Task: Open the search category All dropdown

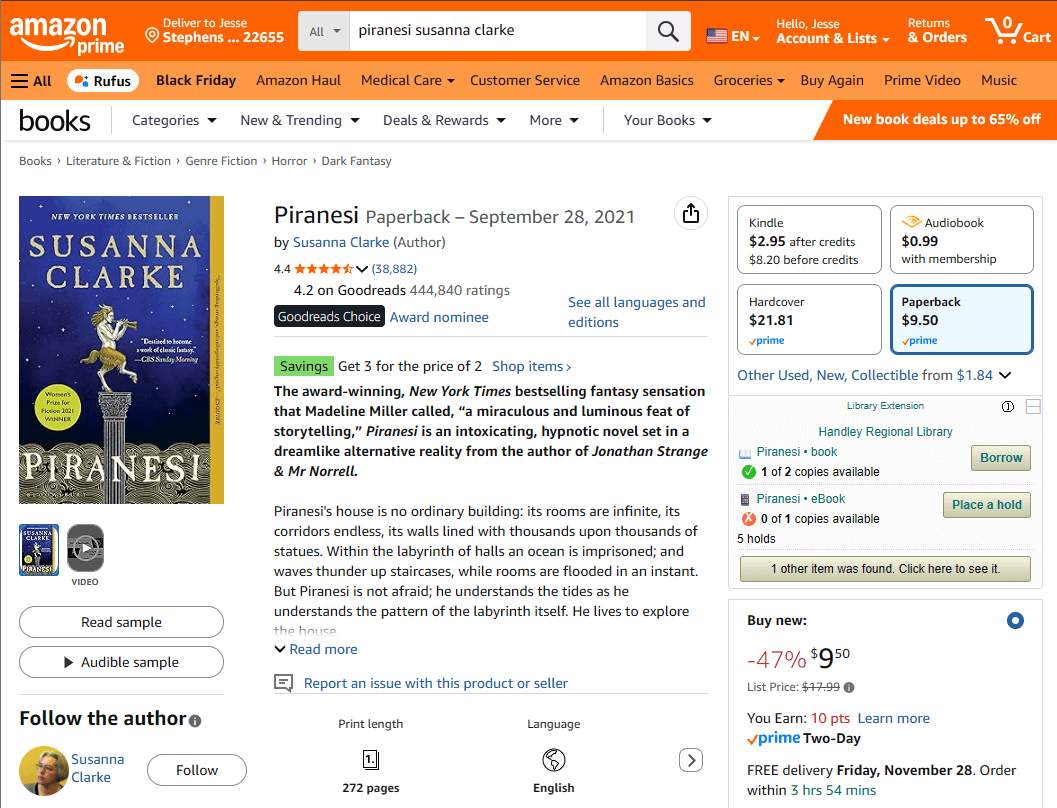Action: [324, 31]
